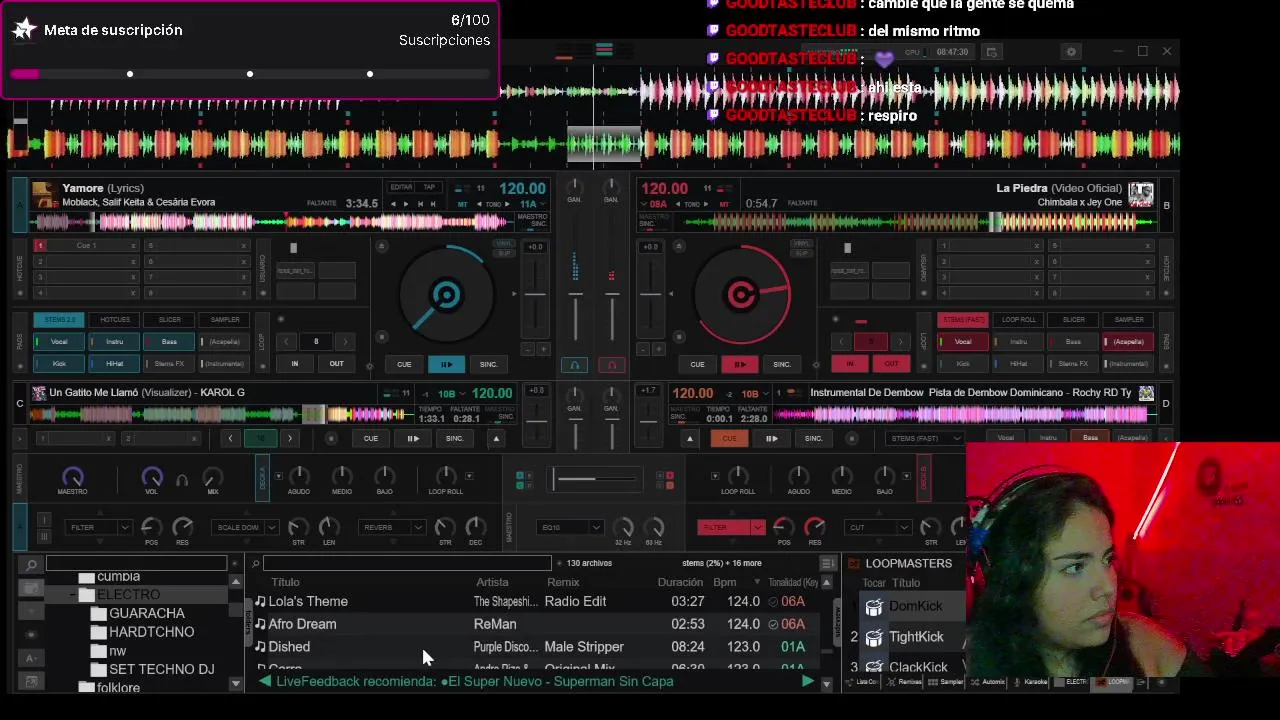Enable deck A headphone cue

574,366
